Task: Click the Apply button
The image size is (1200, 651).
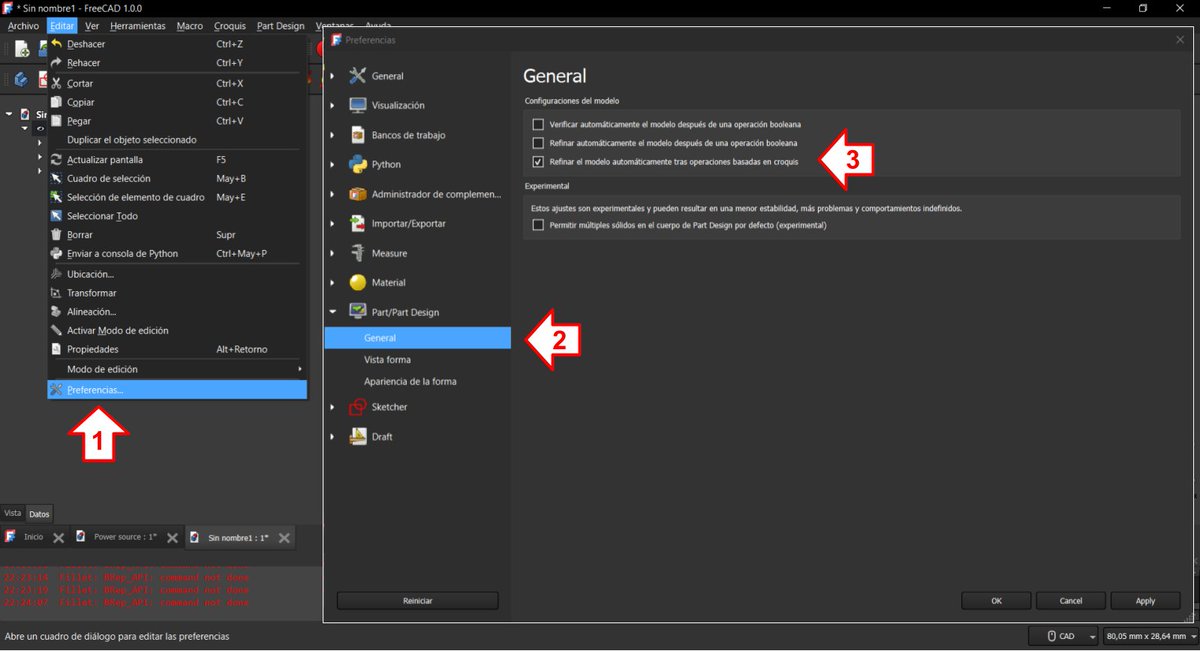Action: click(1145, 601)
